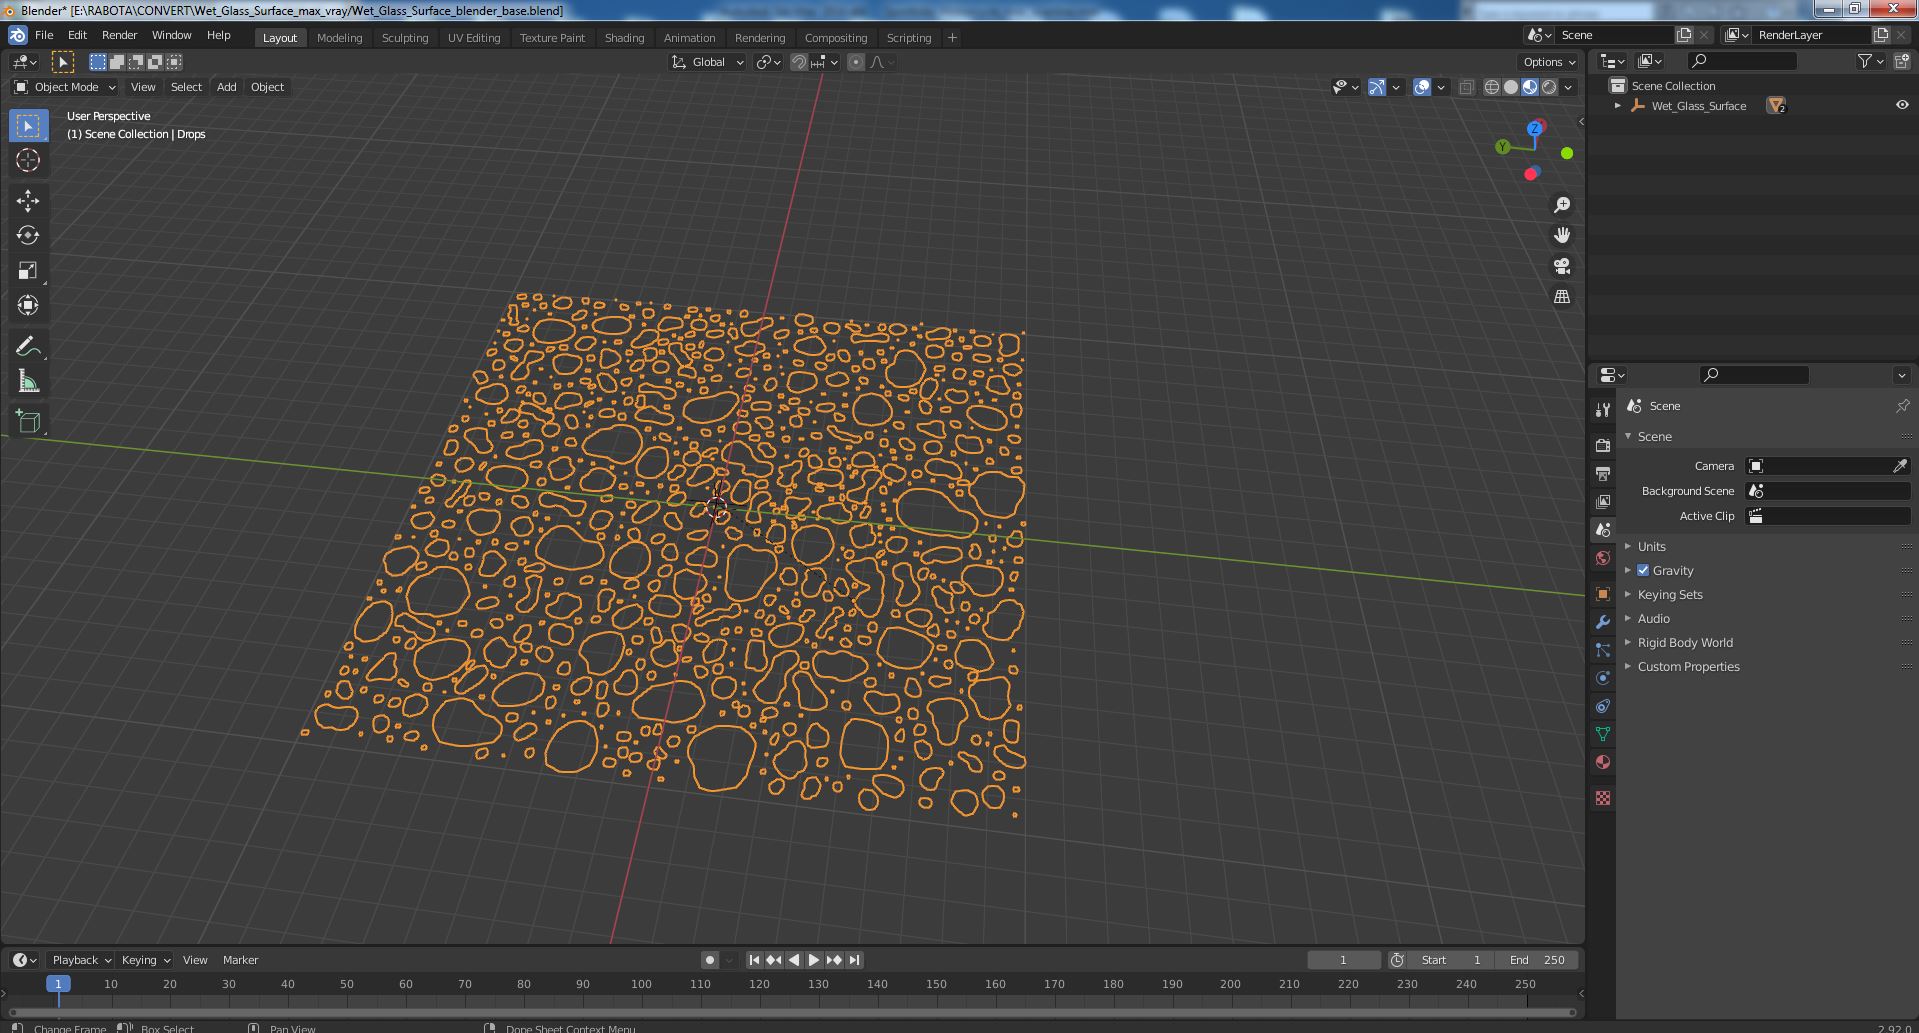This screenshot has height=1033, width=1919.
Task: Toggle proportional editing
Action: [856, 62]
